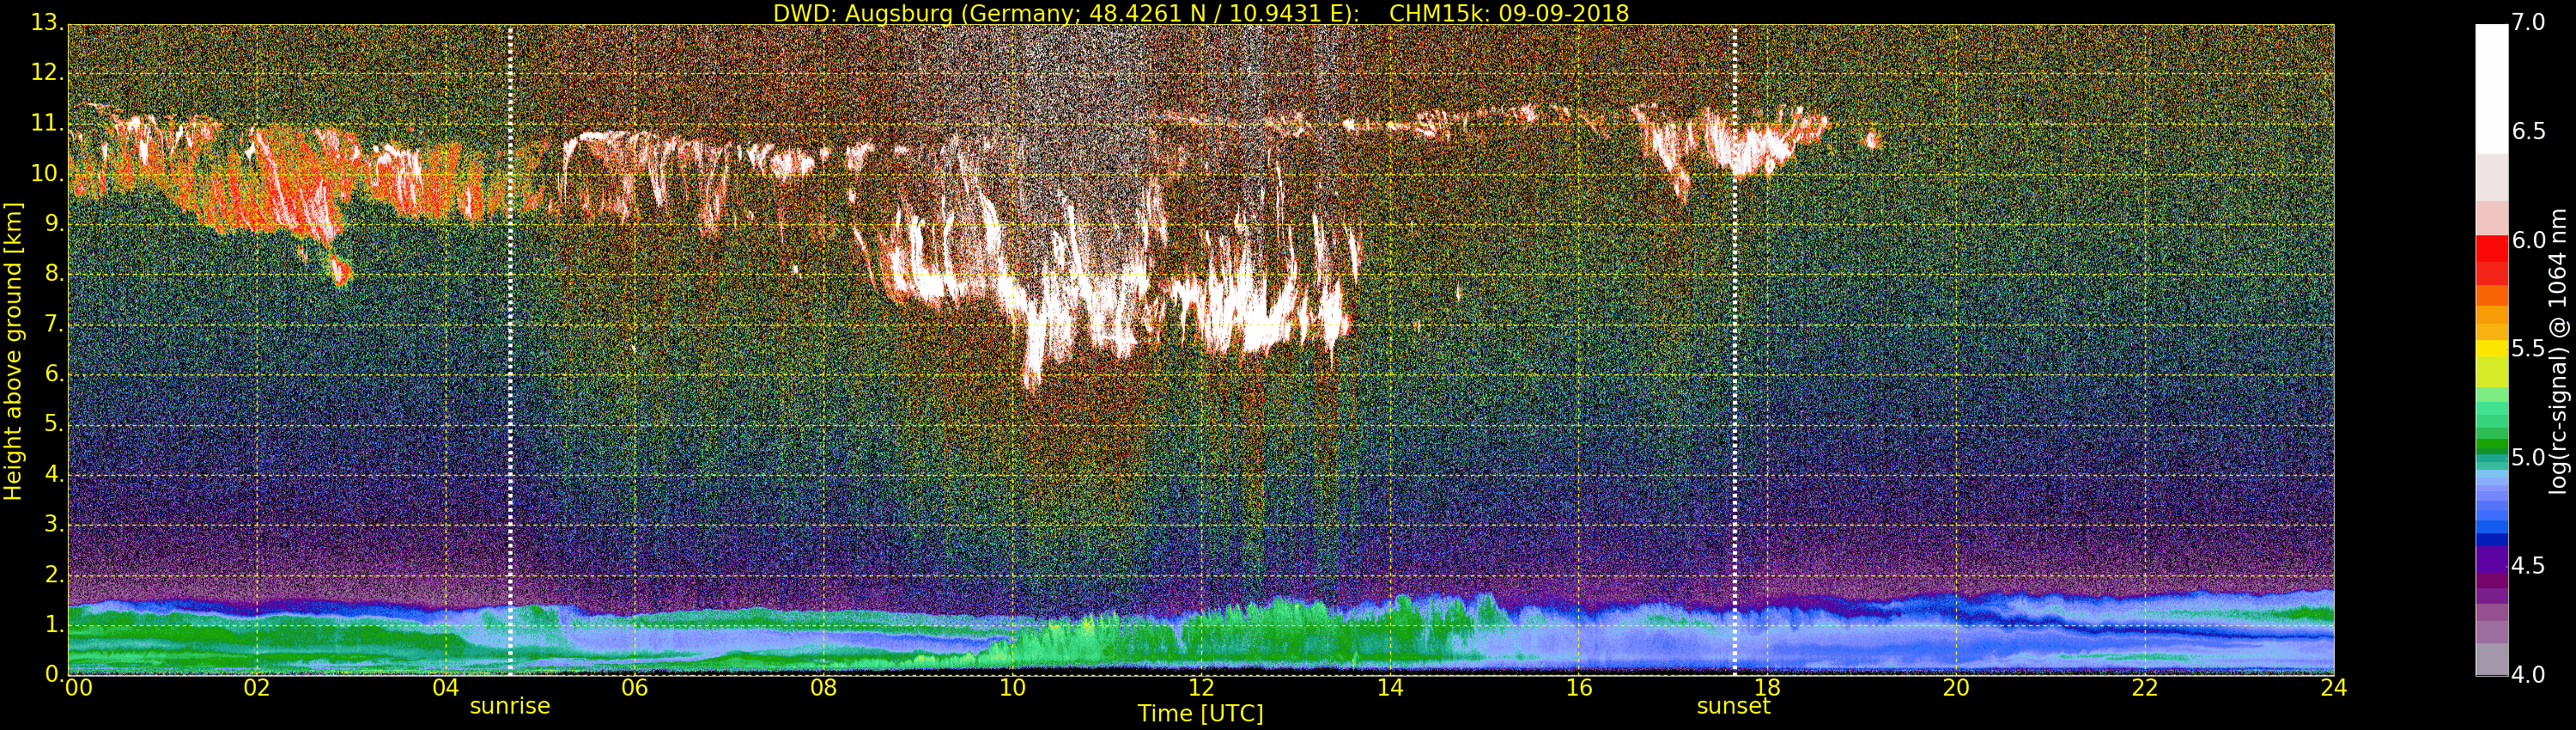Click height axis tick label '4.'
Viewport: 2576px width, 730px height.
click(x=54, y=474)
